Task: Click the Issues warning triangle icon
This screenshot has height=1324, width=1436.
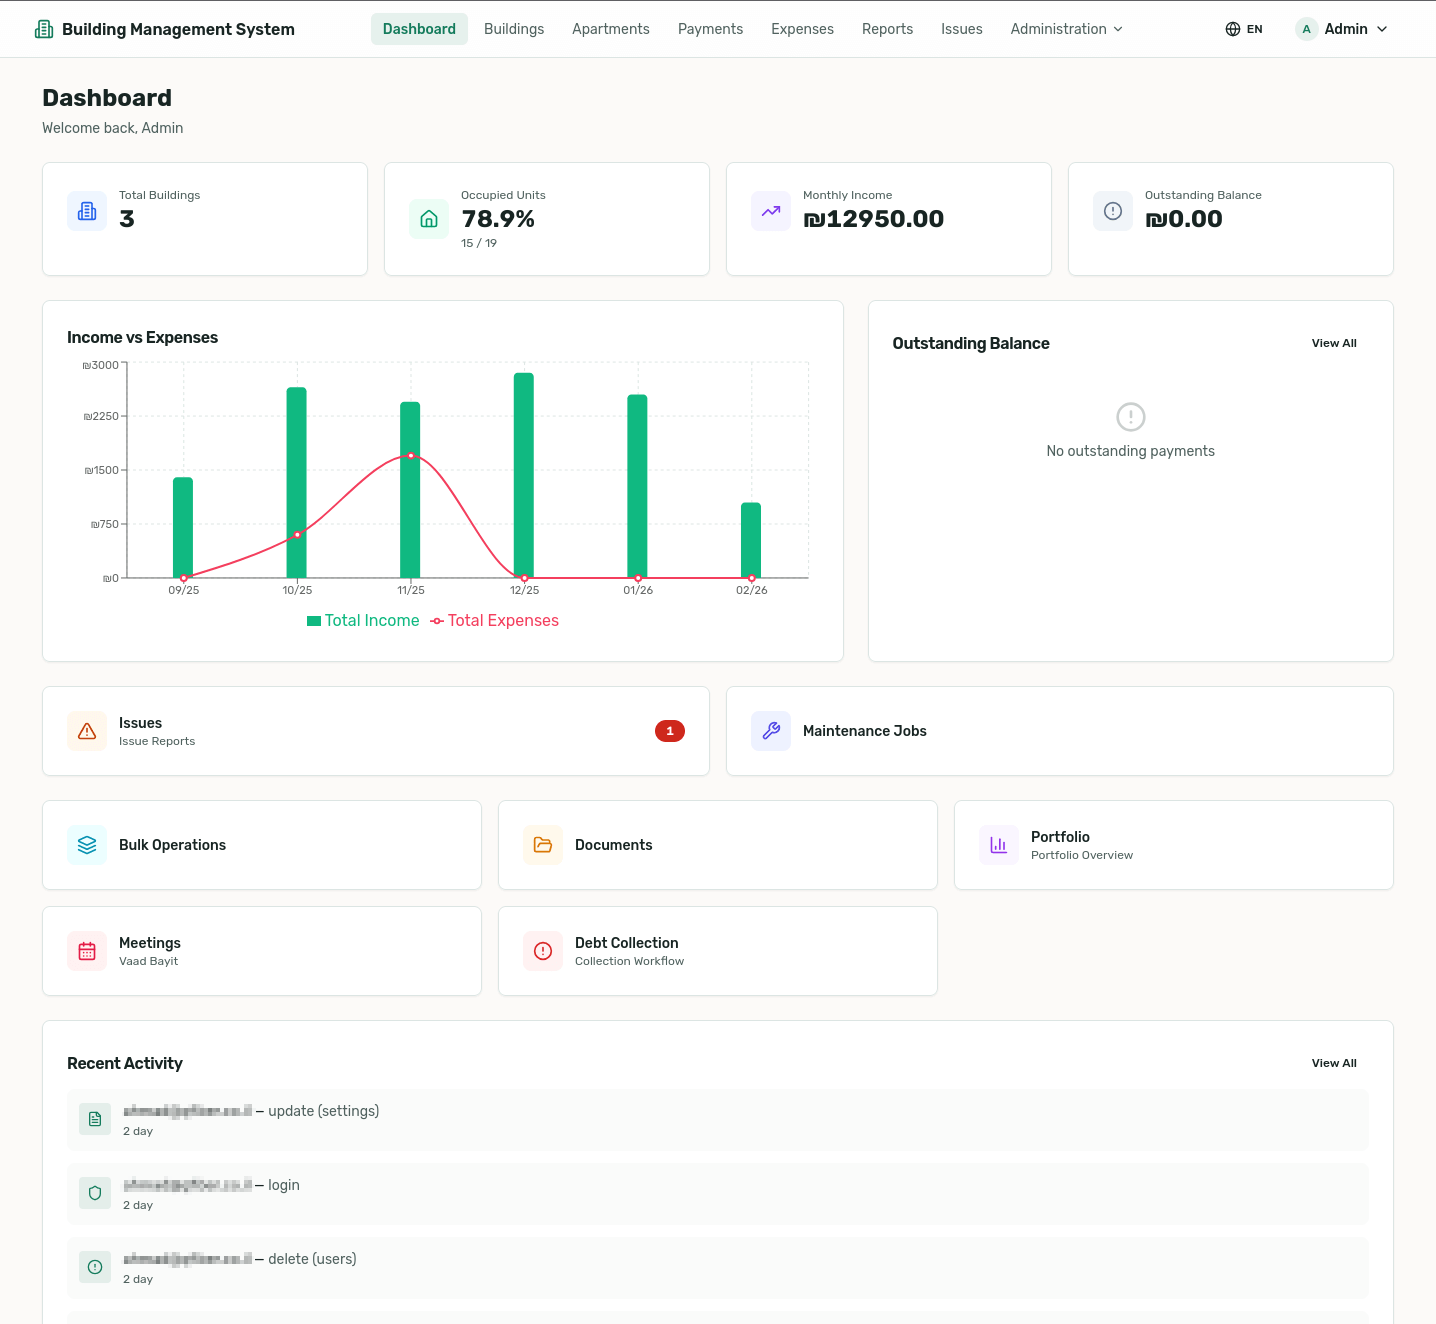Action: pos(87,731)
